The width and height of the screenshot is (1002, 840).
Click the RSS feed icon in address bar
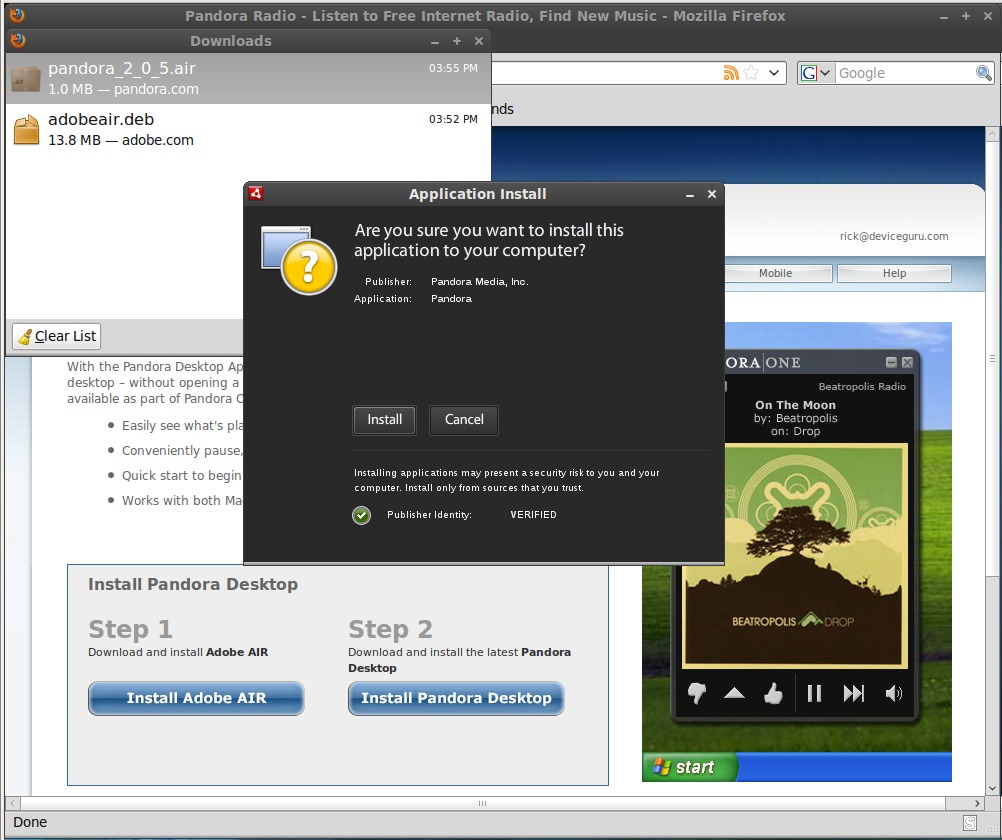[x=730, y=73]
